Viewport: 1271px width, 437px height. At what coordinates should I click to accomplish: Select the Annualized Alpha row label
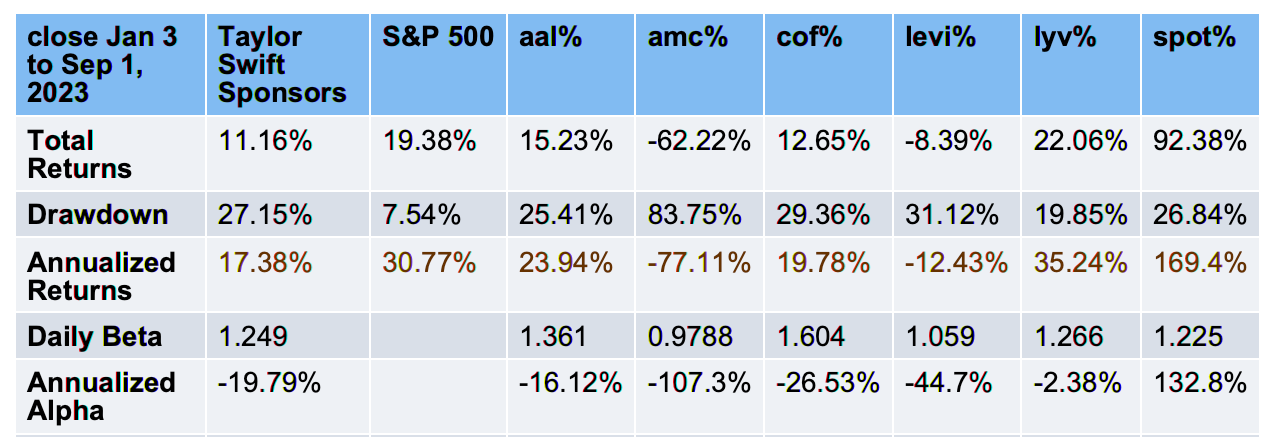click(101, 396)
